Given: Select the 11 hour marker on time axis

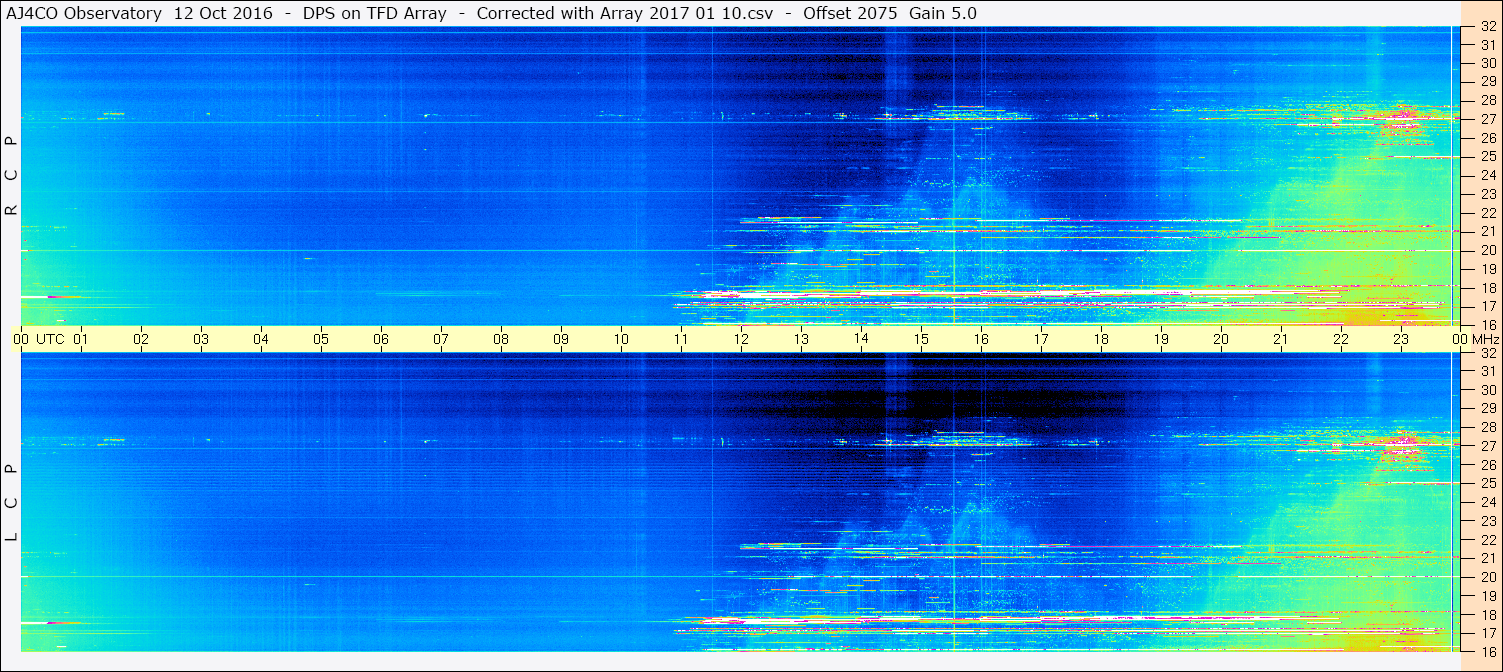Looking at the screenshot, I should (x=681, y=339).
